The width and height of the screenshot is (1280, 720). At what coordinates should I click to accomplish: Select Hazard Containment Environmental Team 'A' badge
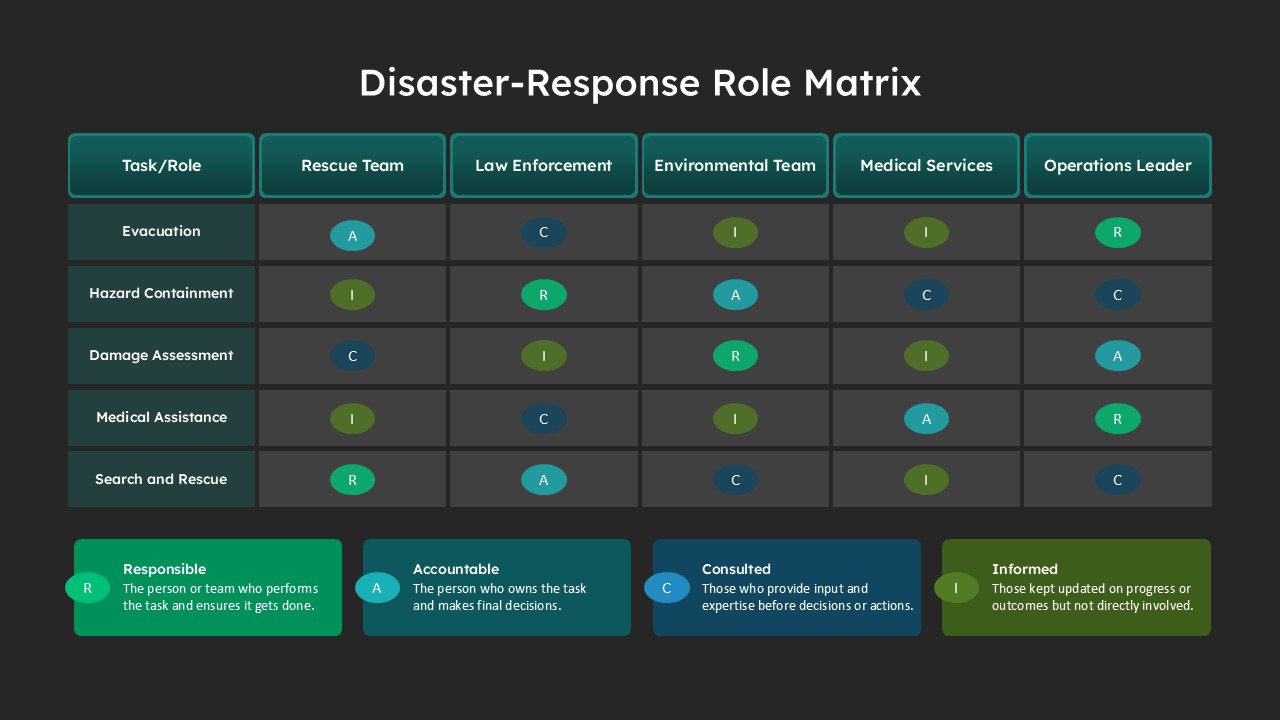735,295
